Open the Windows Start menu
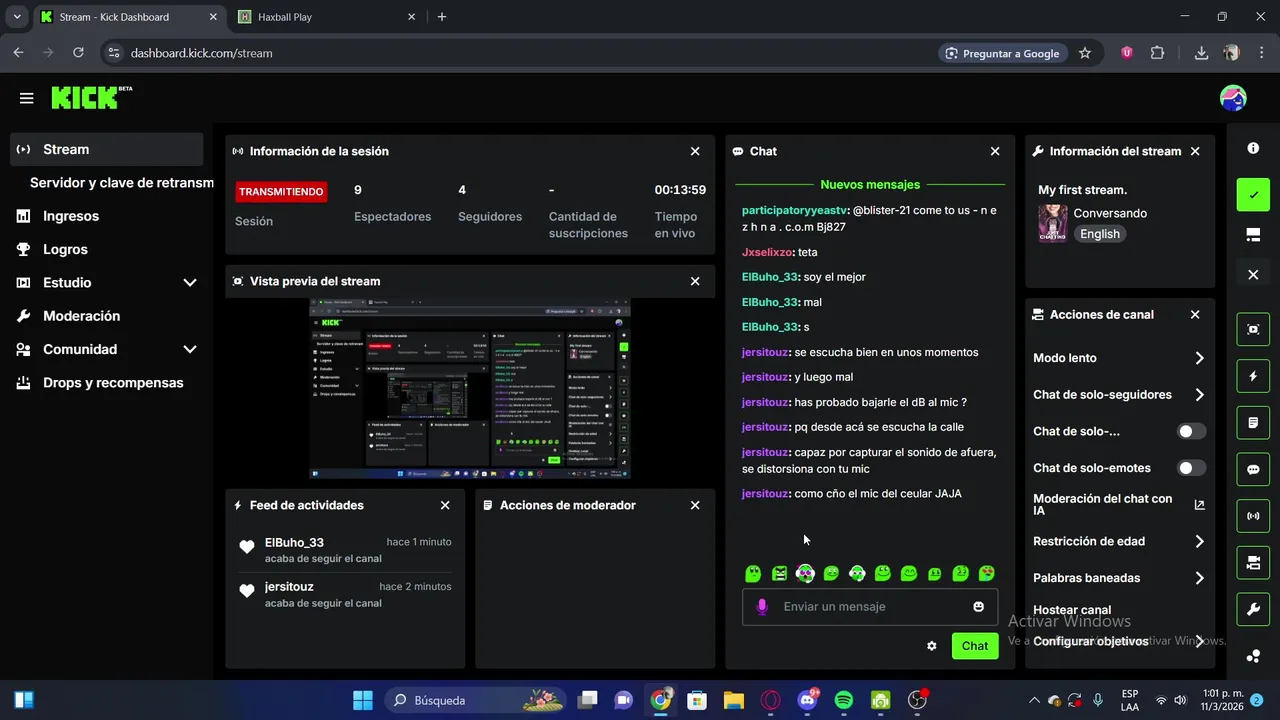 [x=363, y=700]
